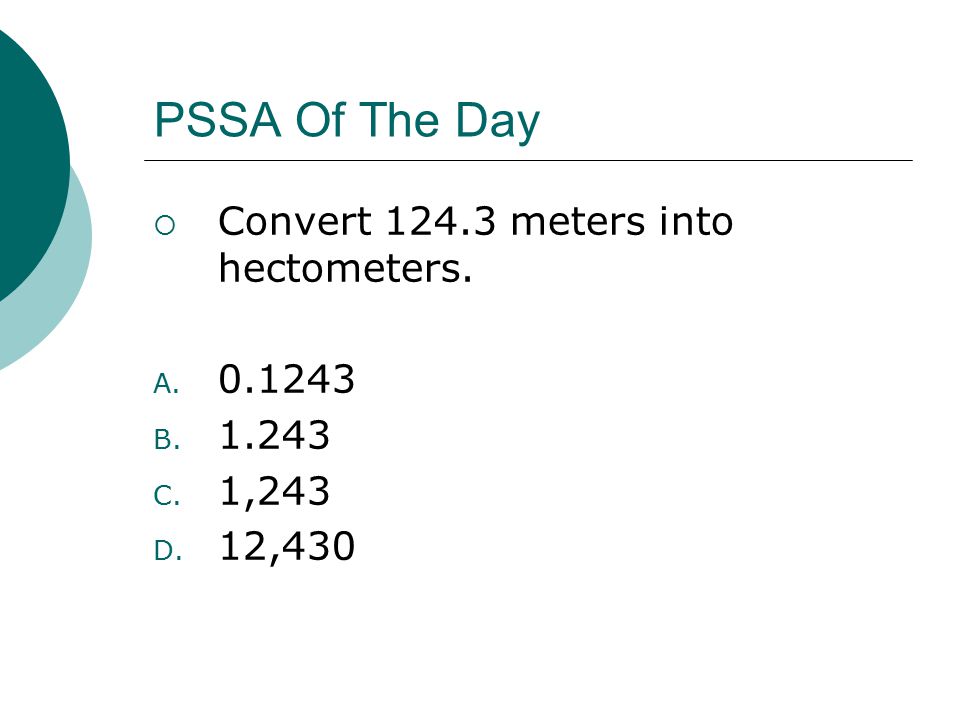Click the word 'Convert' in the question
The width and height of the screenshot is (960, 720).
tap(295, 221)
